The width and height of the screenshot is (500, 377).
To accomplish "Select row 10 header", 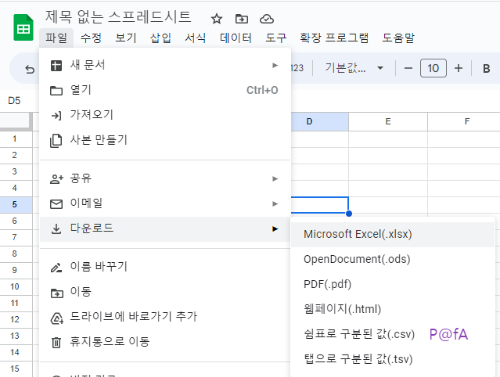I will click(x=15, y=287).
